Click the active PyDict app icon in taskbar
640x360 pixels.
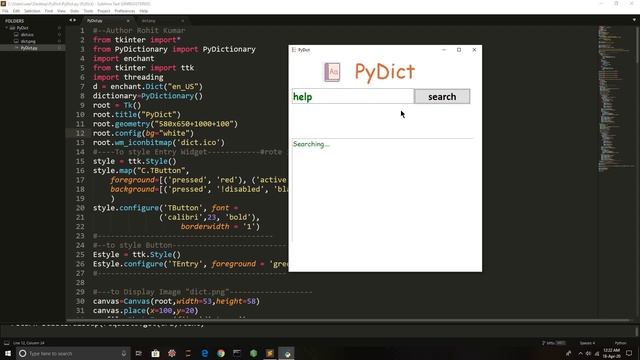pos(287,353)
